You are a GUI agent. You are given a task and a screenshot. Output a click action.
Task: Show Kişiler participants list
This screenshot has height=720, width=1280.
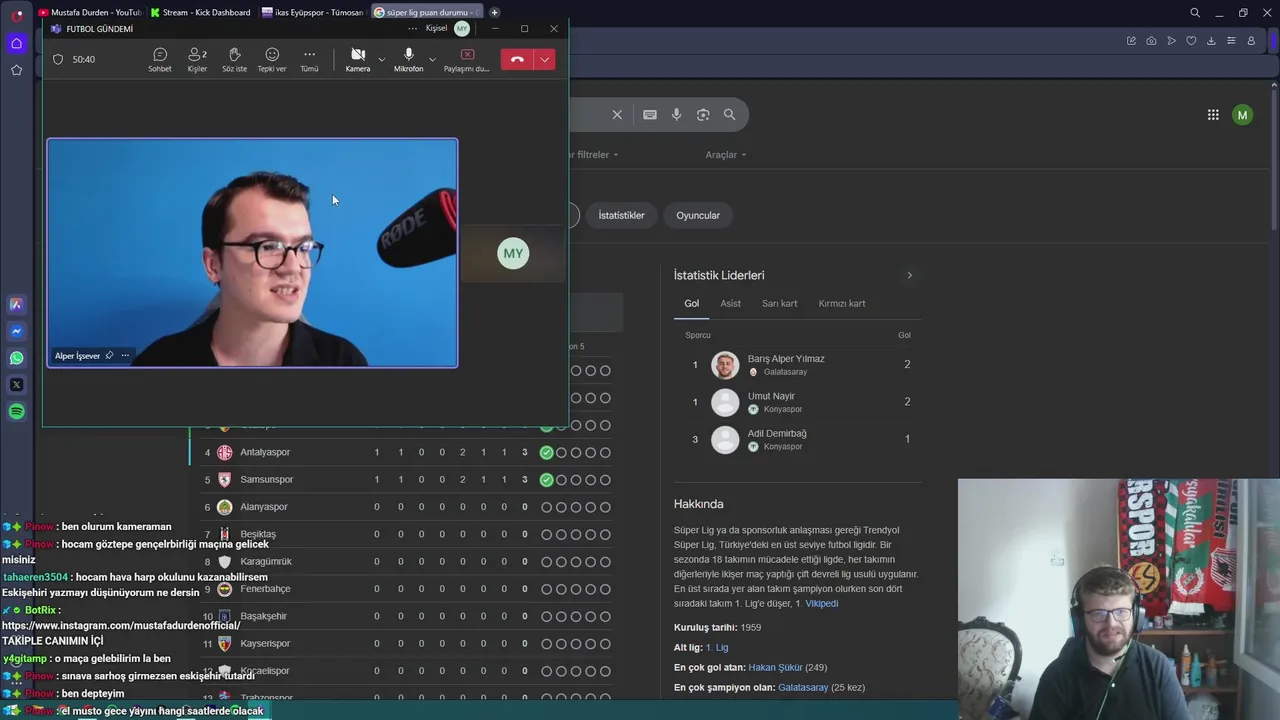(x=197, y=59)
